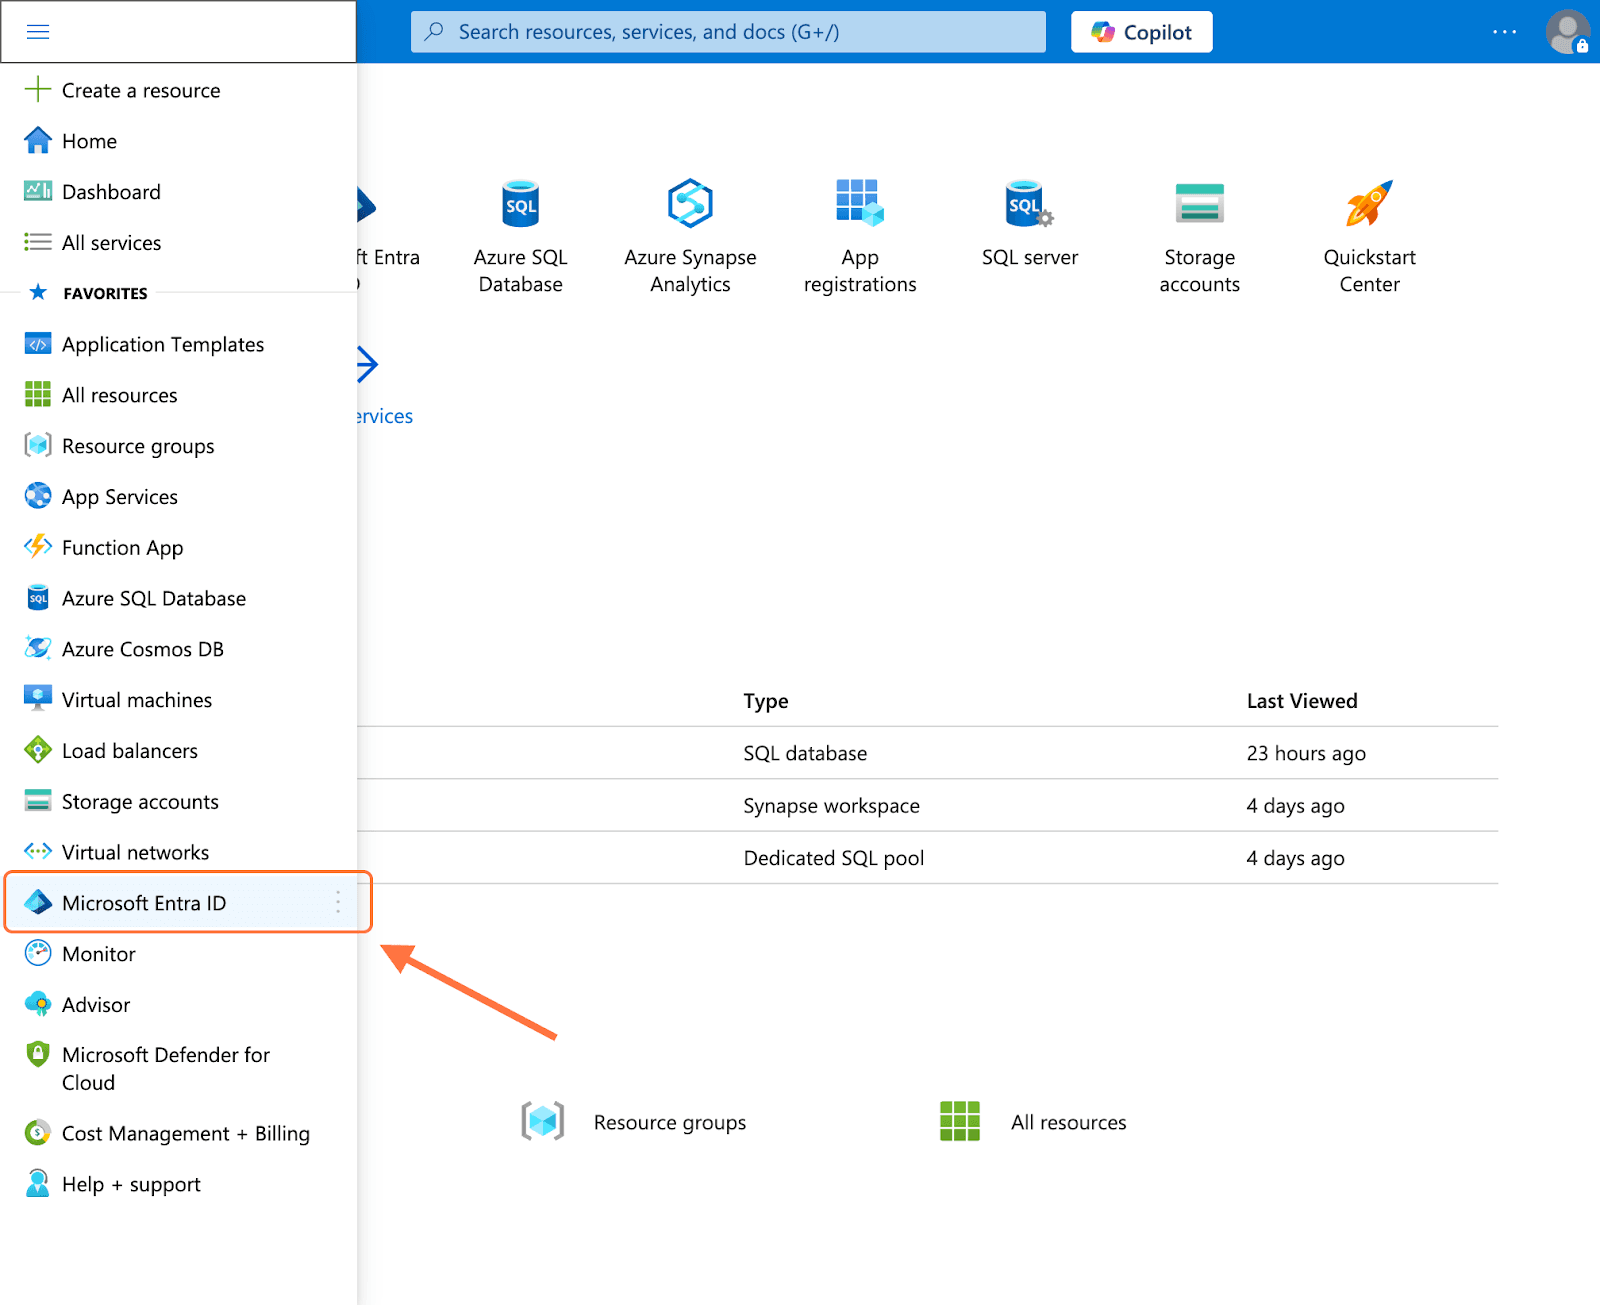1600x1305 pixels.
Task: Open Azure SQL Database service icon
Action: click(x=520, y=204)
